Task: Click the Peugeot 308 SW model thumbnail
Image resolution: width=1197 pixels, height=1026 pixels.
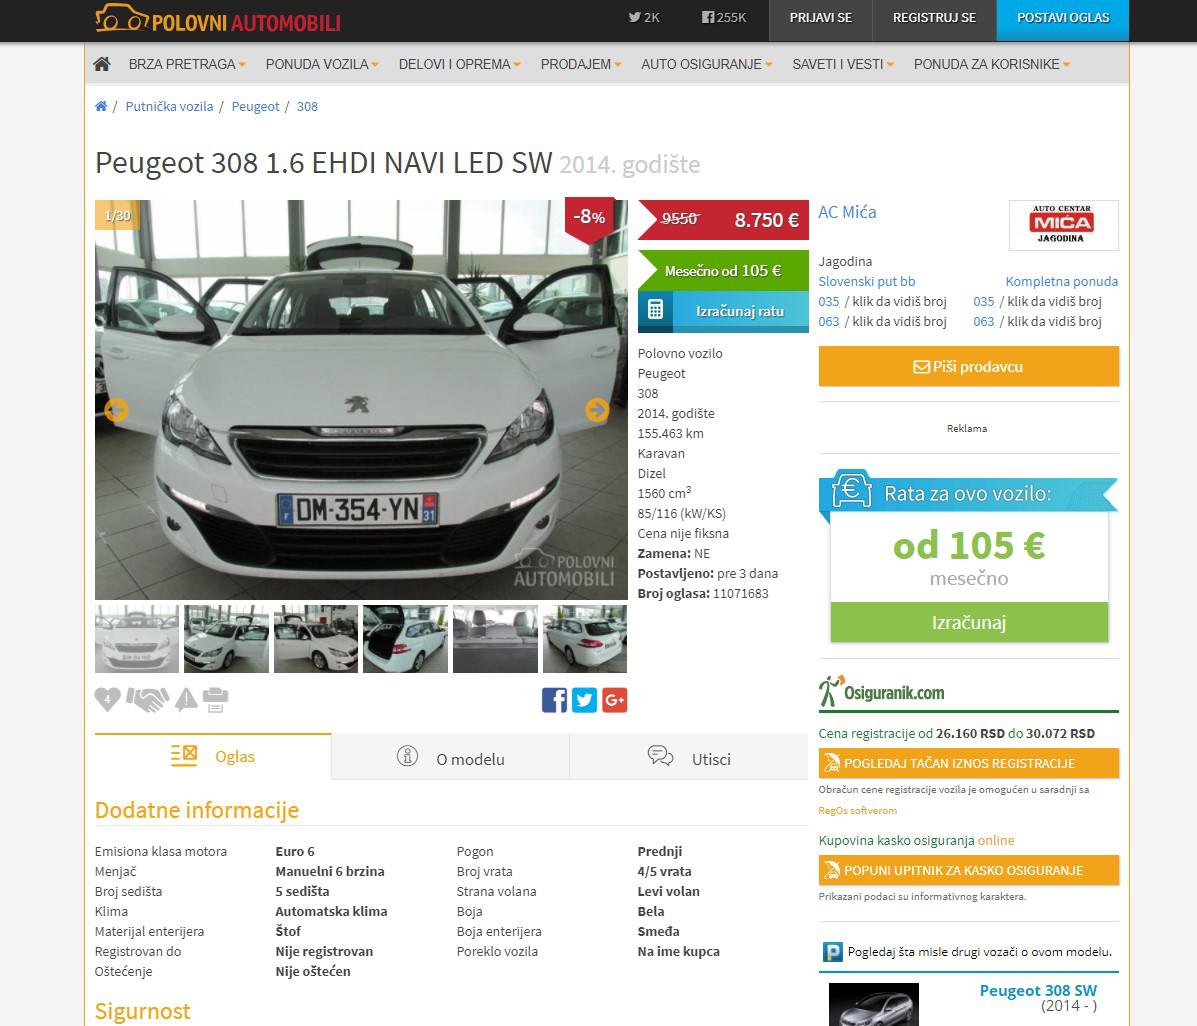Action: pyautogui.click(x=874, y=1005)
